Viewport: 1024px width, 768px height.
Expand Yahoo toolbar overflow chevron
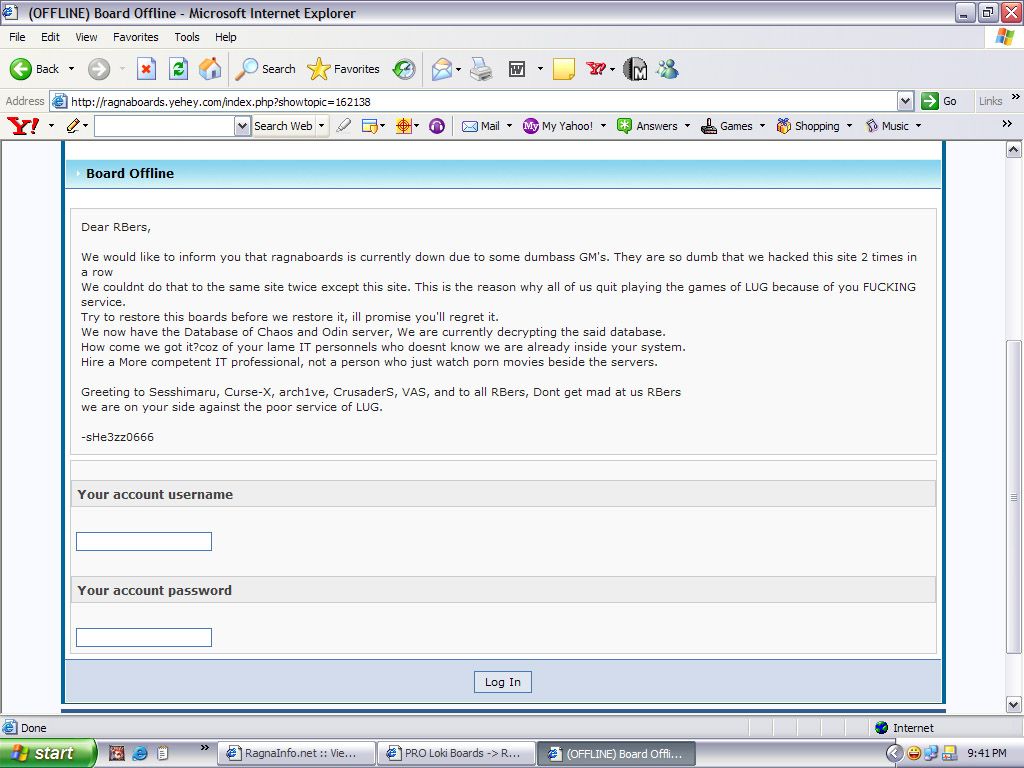[x=1006, y=123]
